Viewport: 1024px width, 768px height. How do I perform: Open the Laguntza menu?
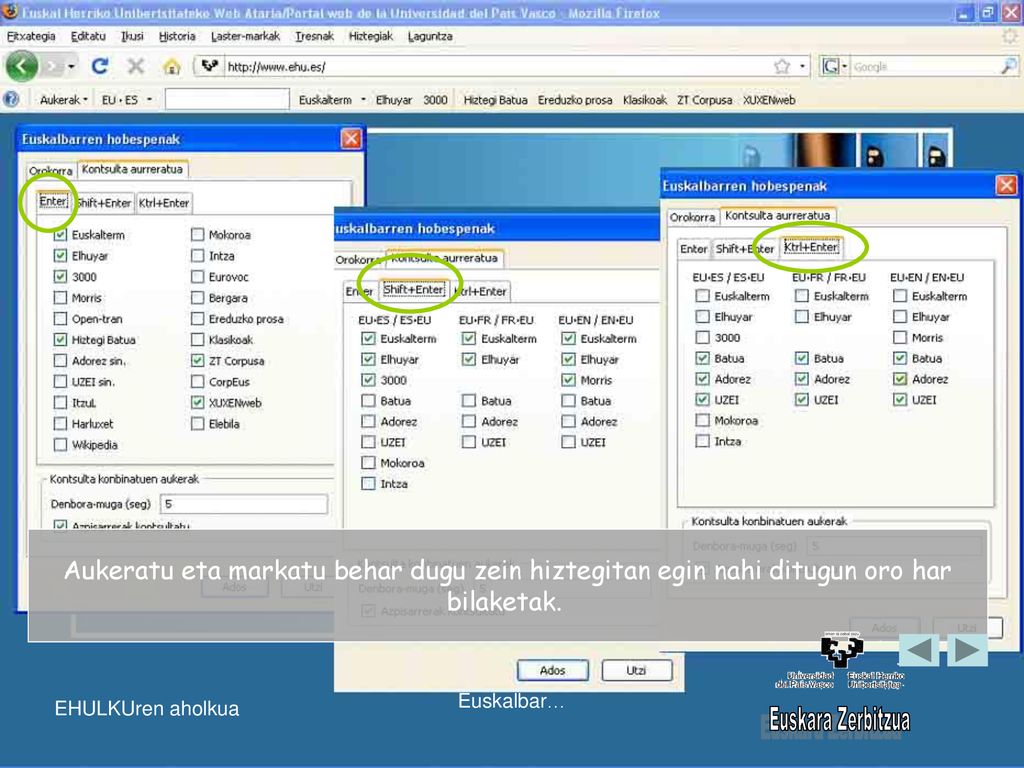[430, 36]
